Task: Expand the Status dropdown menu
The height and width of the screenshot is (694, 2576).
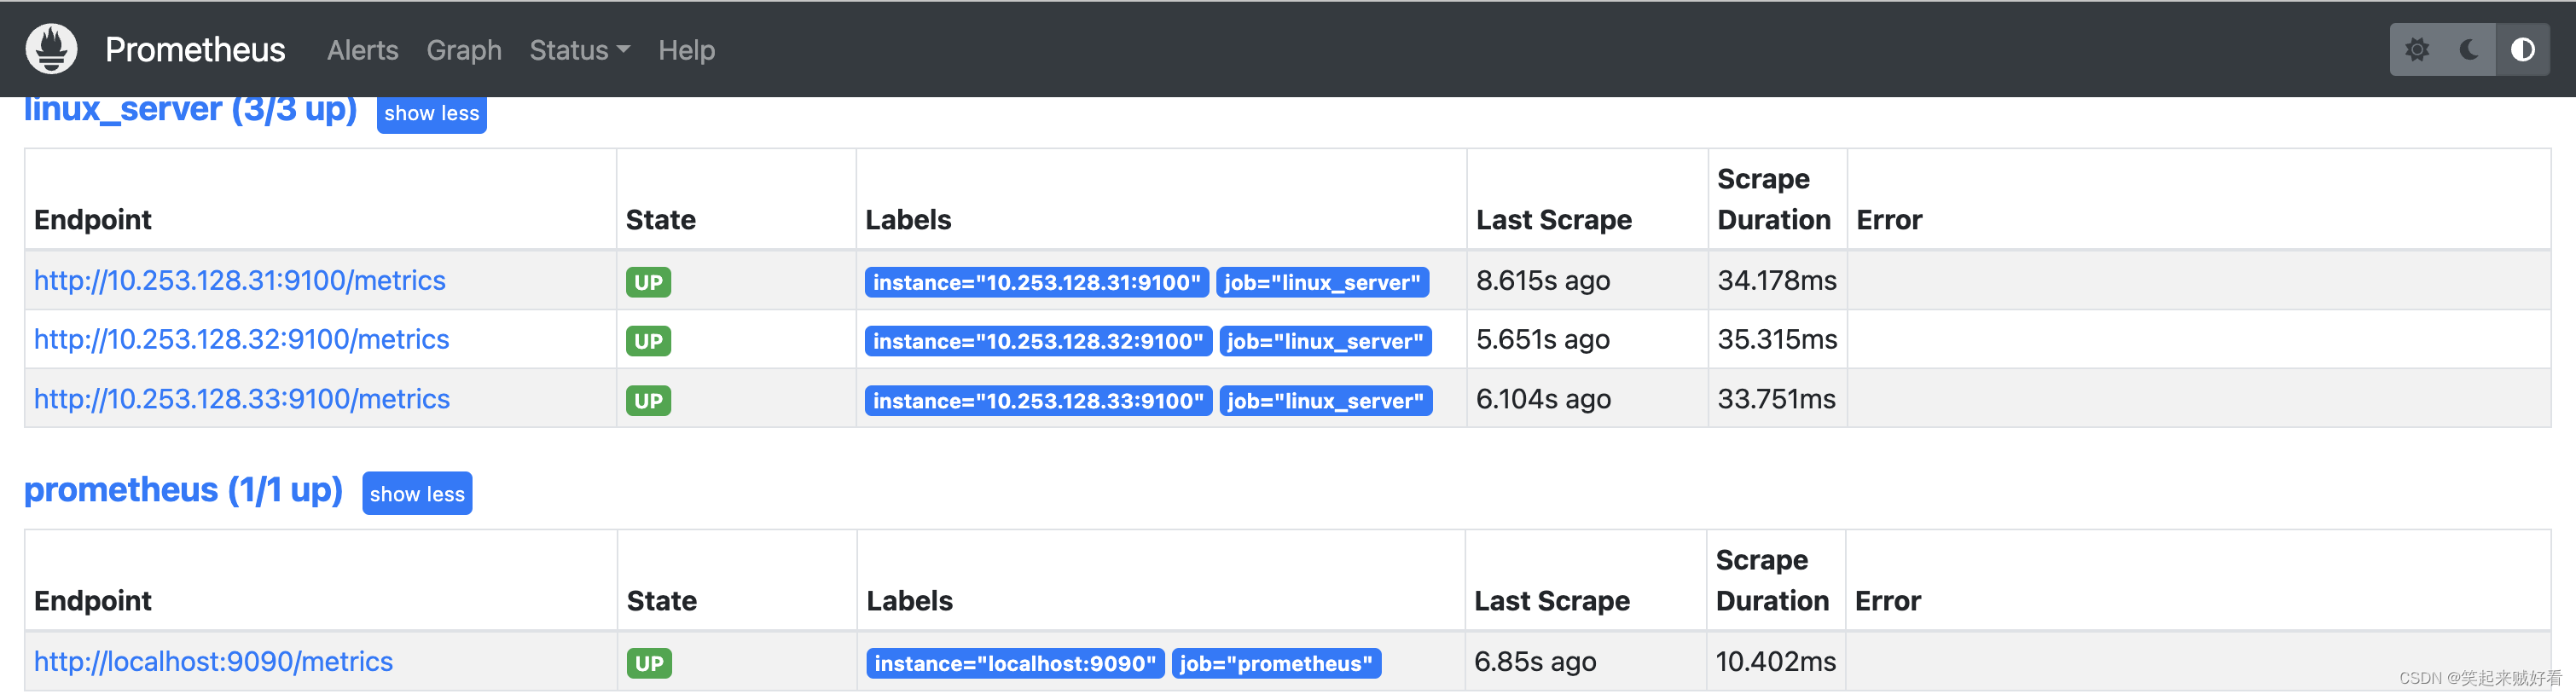Action: 579,50
